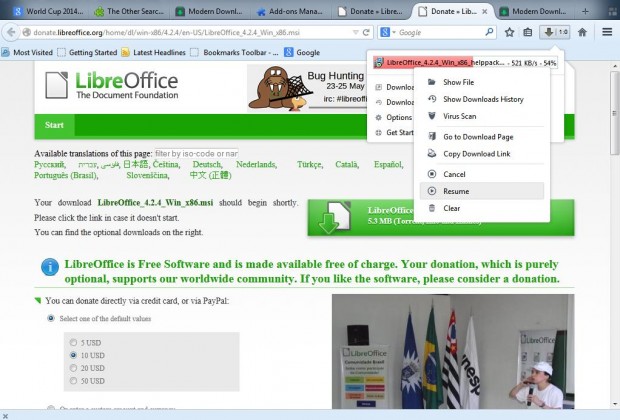This screenshot has width=620, height=420.
Task: Select the 10 USD donation radio button
Action: (73, 355)
